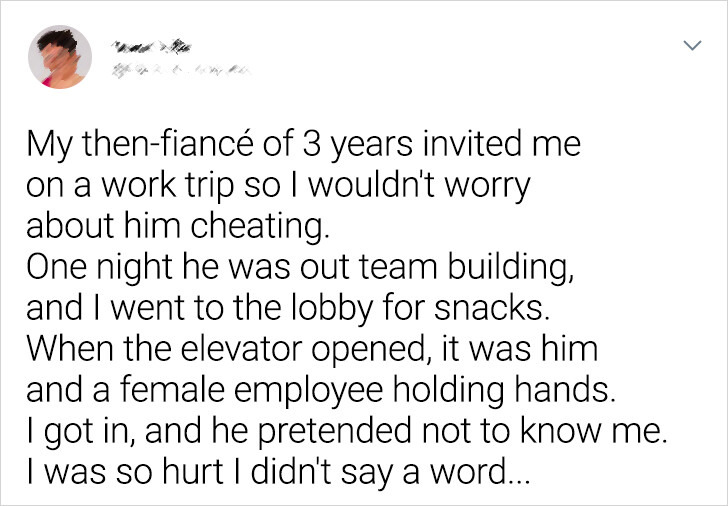728x506 pixels.
Task: Open the tweet options chevron menu
Action: [692, 45]
